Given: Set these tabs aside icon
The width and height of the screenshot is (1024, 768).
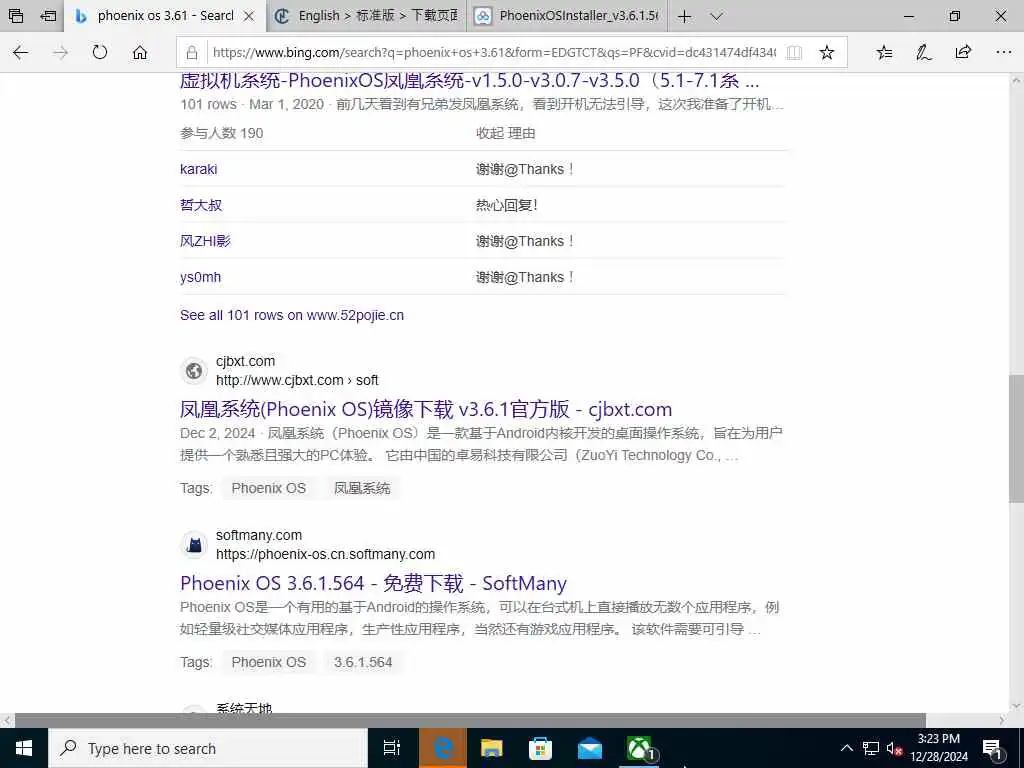Looking at the screenshot, I should [48, 16].
